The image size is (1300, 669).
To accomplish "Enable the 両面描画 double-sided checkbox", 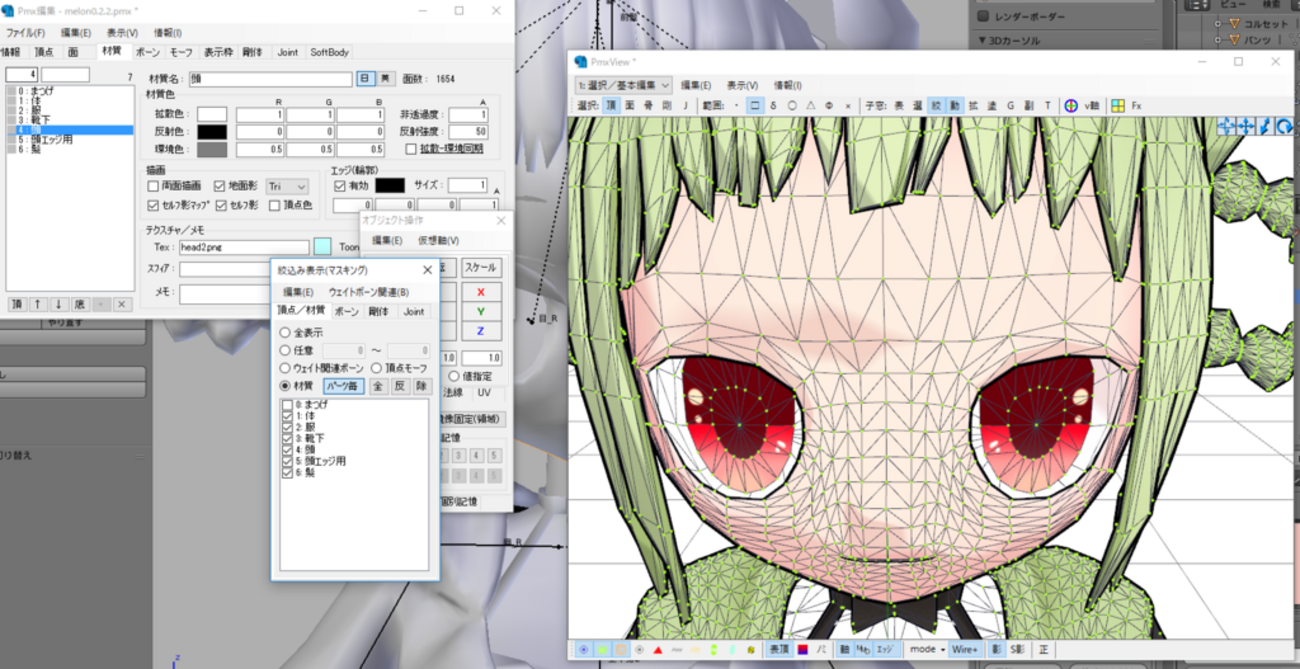I will (153, 186).
